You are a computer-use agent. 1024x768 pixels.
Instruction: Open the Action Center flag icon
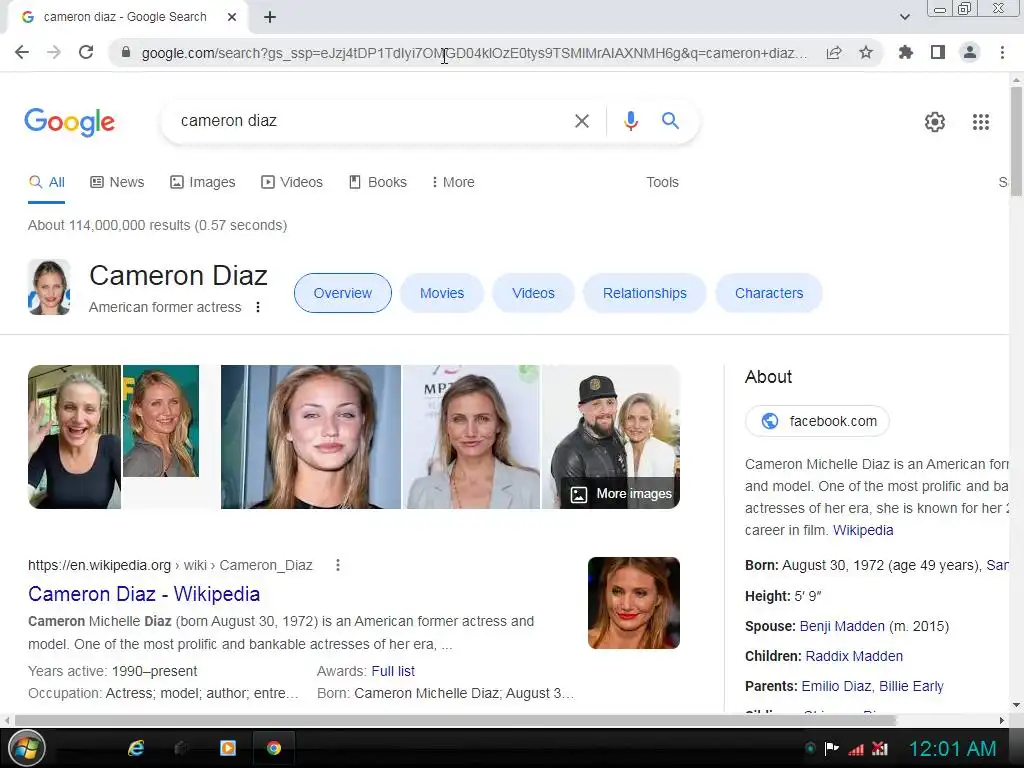pyautogui.click(x=831, y=748)
